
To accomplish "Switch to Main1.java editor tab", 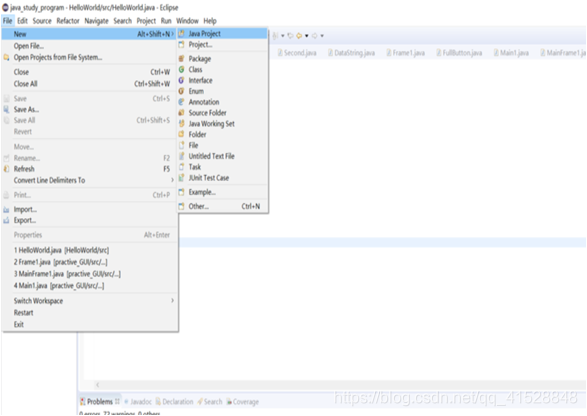I will point(511,53).
